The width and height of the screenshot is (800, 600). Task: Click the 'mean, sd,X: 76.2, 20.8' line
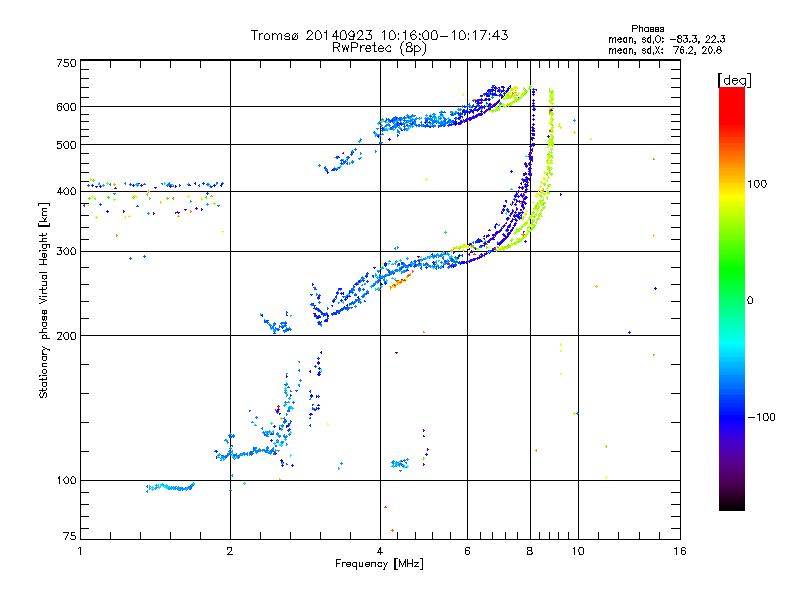665,50
